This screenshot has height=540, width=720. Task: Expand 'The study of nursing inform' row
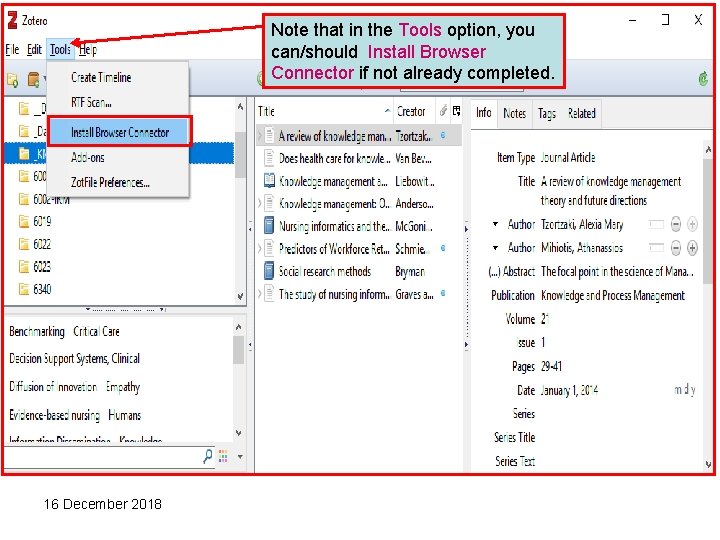259,293
